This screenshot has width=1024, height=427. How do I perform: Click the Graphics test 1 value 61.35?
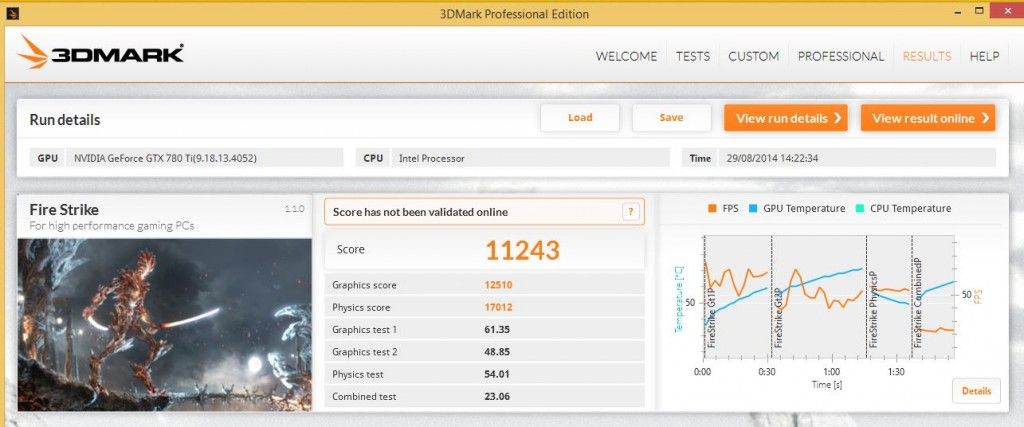(496, 329)
